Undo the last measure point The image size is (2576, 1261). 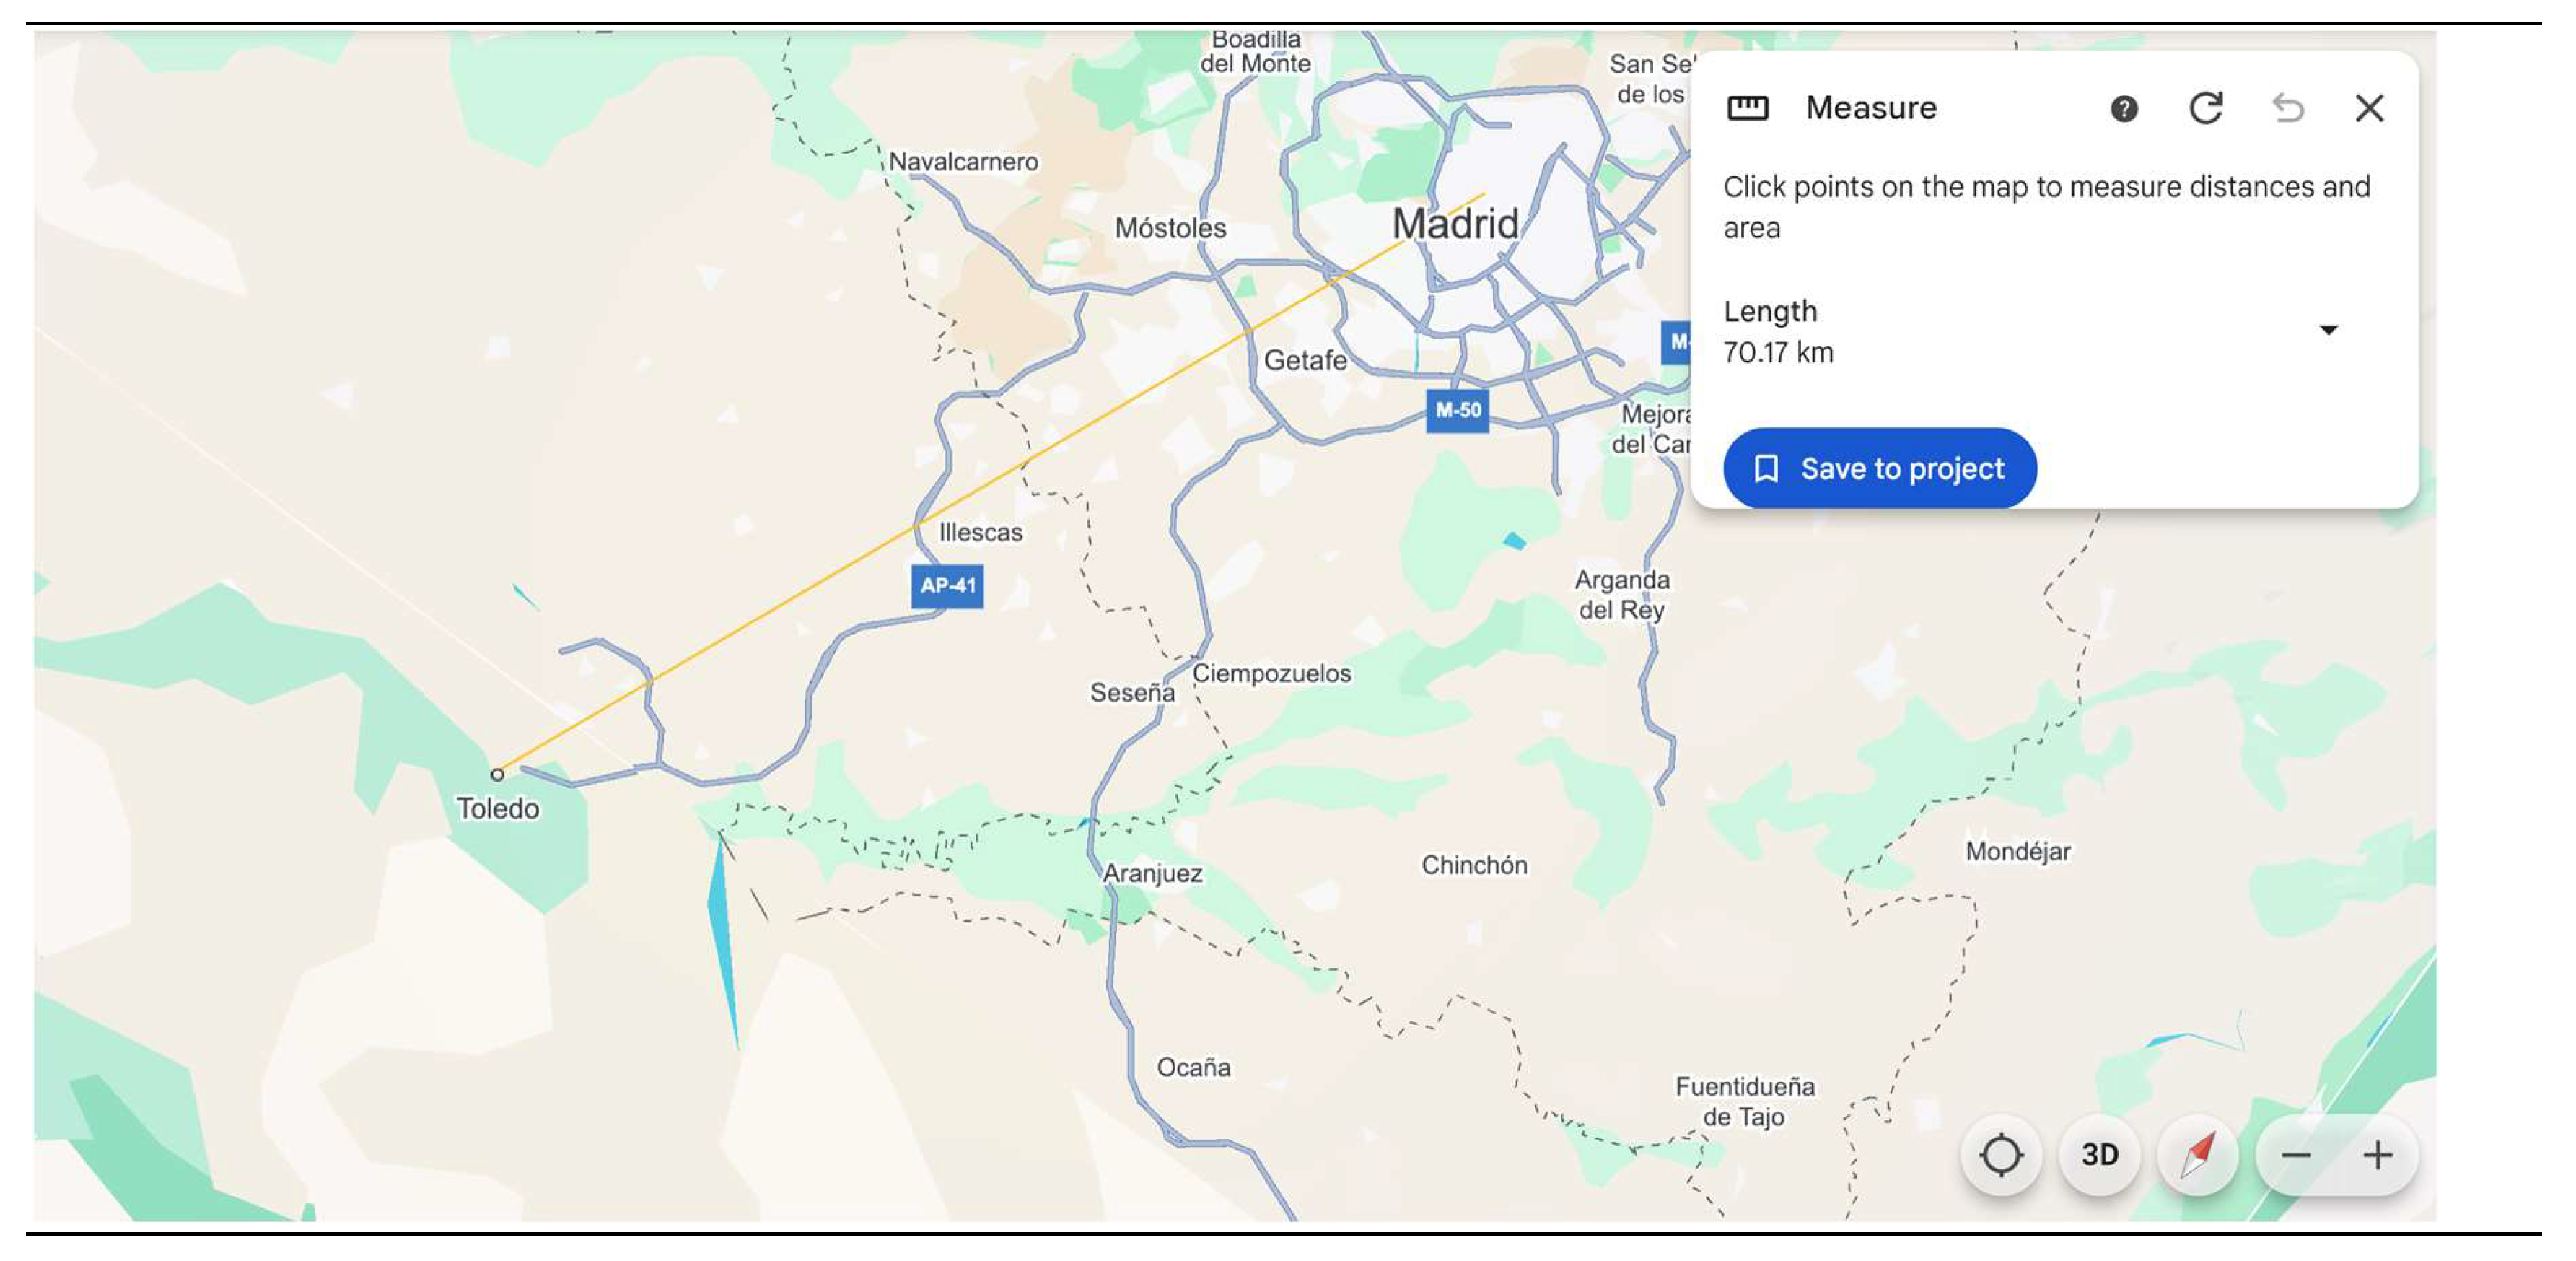pyautogui.click(x=2287, y=108)
